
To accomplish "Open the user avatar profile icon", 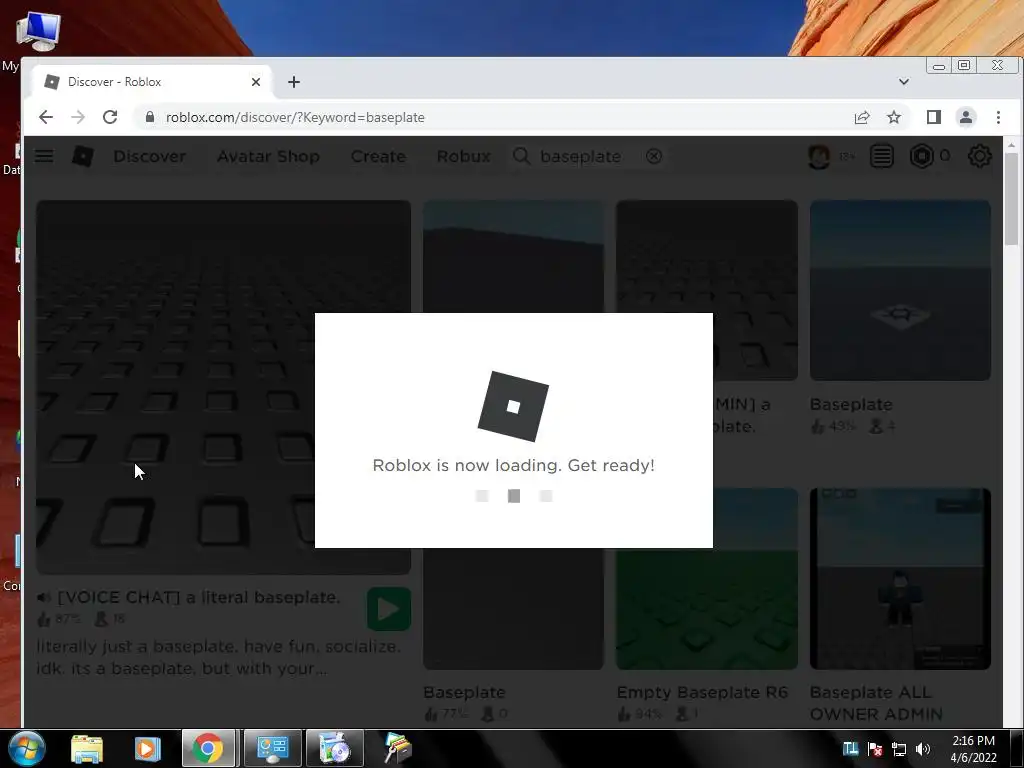I will (819, 156).
